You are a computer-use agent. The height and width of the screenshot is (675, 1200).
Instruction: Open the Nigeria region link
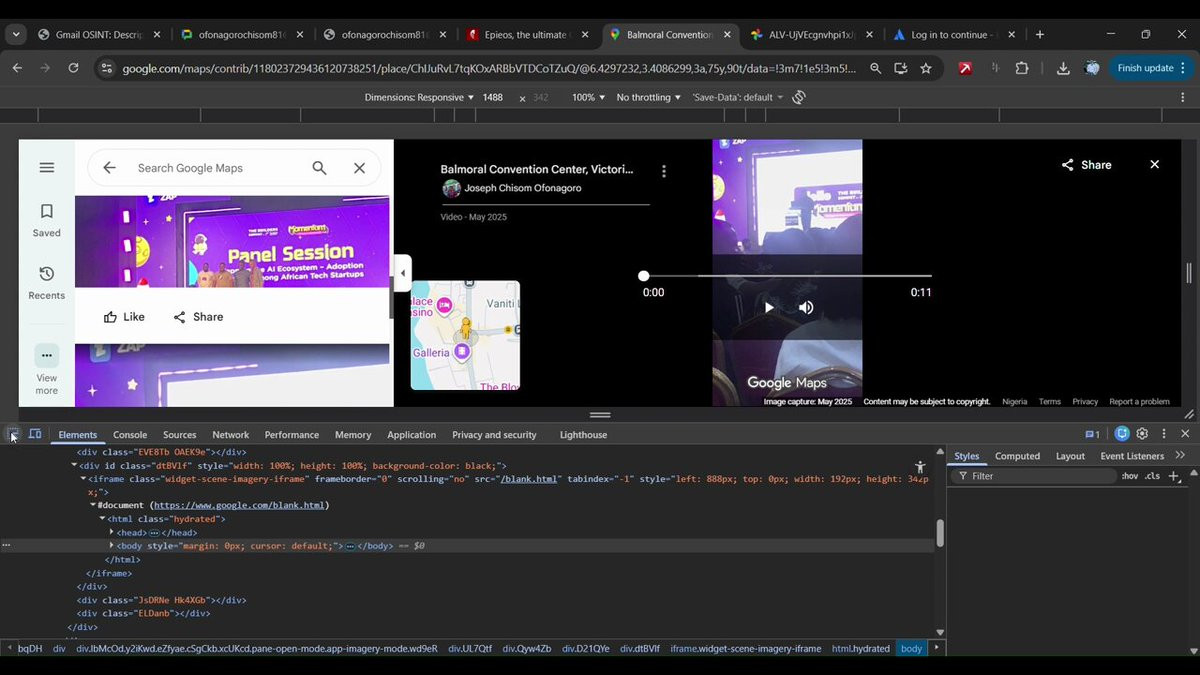1015,401
